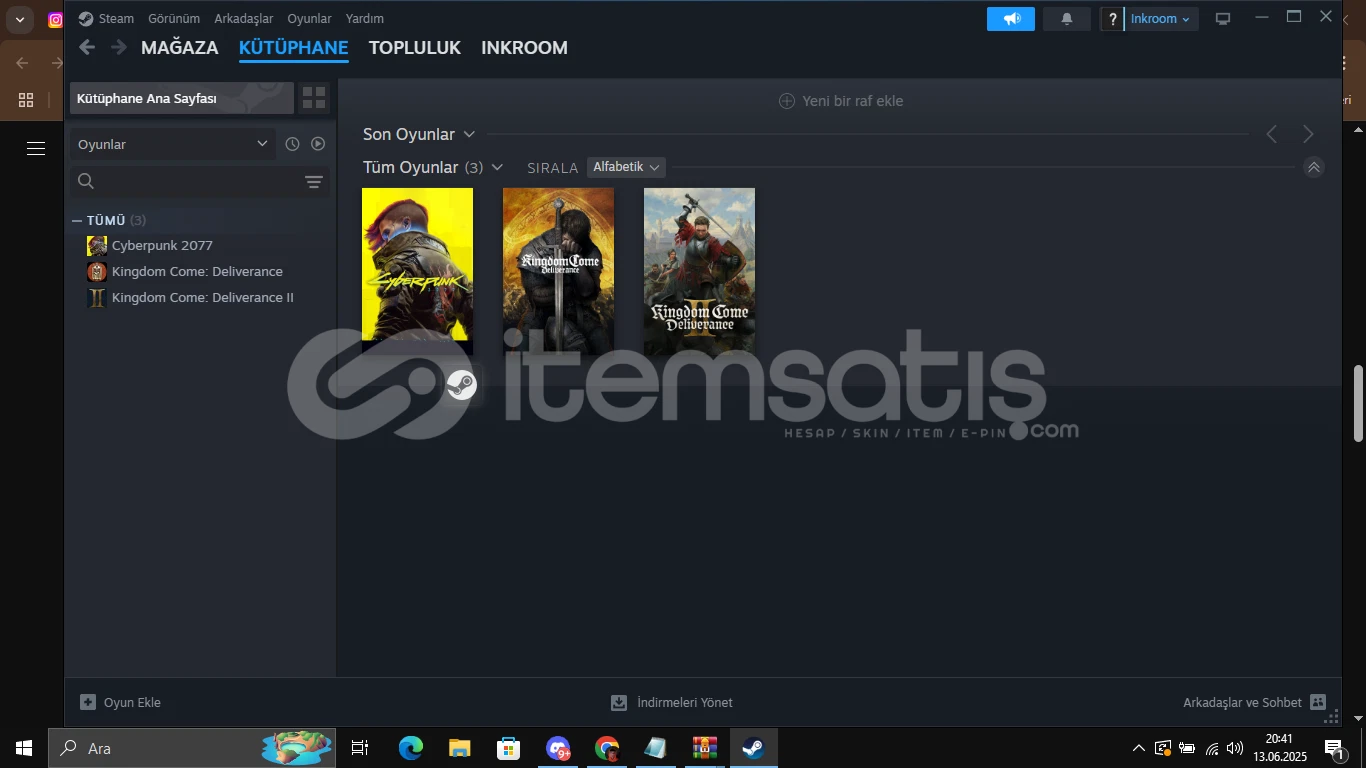The image size is (1366, 768).
Task: Switch to Big Picture mode monitor icon
Action: tap(1223, 19)
